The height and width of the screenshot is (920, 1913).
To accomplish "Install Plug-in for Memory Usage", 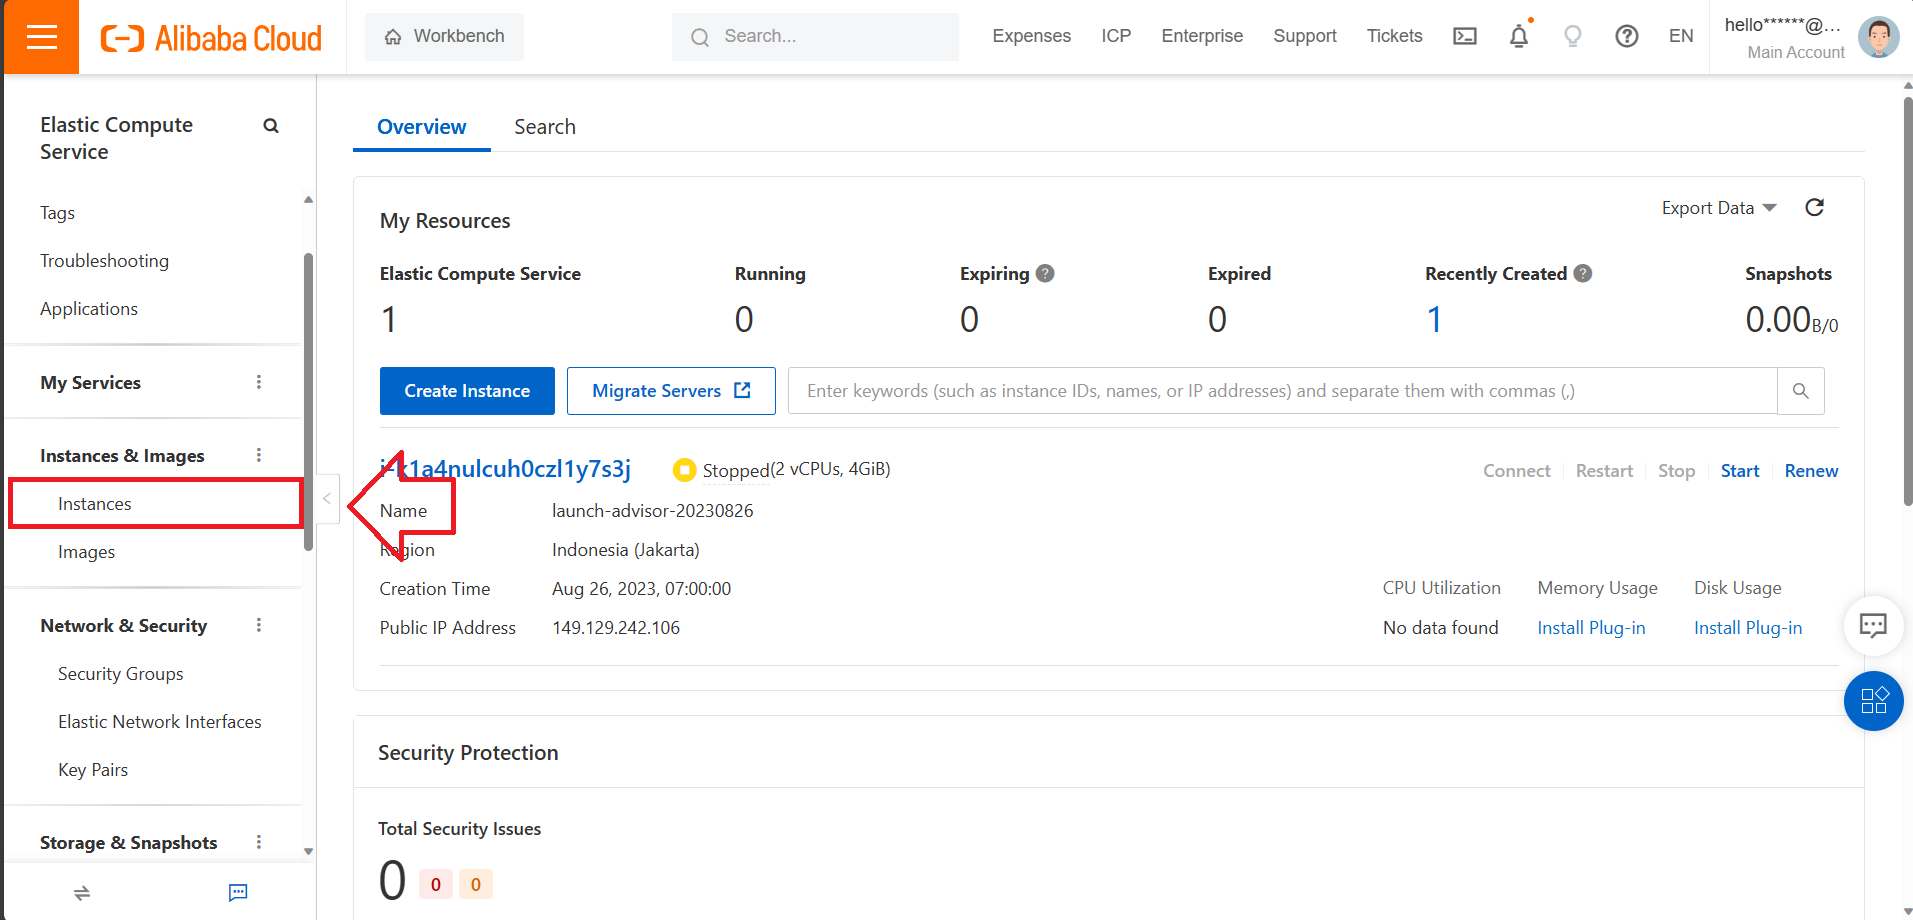I will coord(1591,628).
